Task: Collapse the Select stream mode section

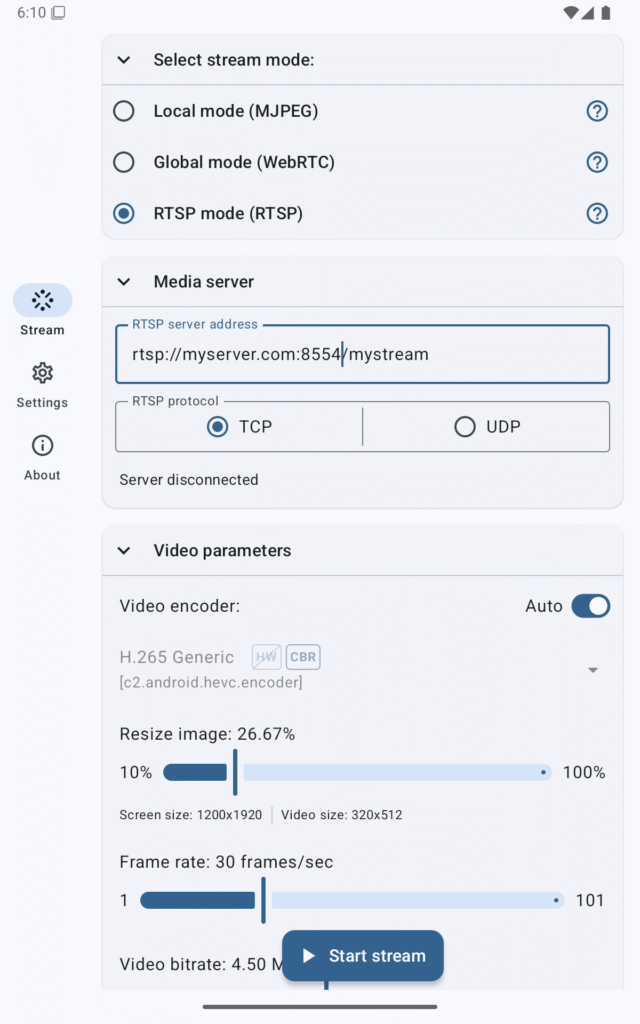Action: pos(123,60)
